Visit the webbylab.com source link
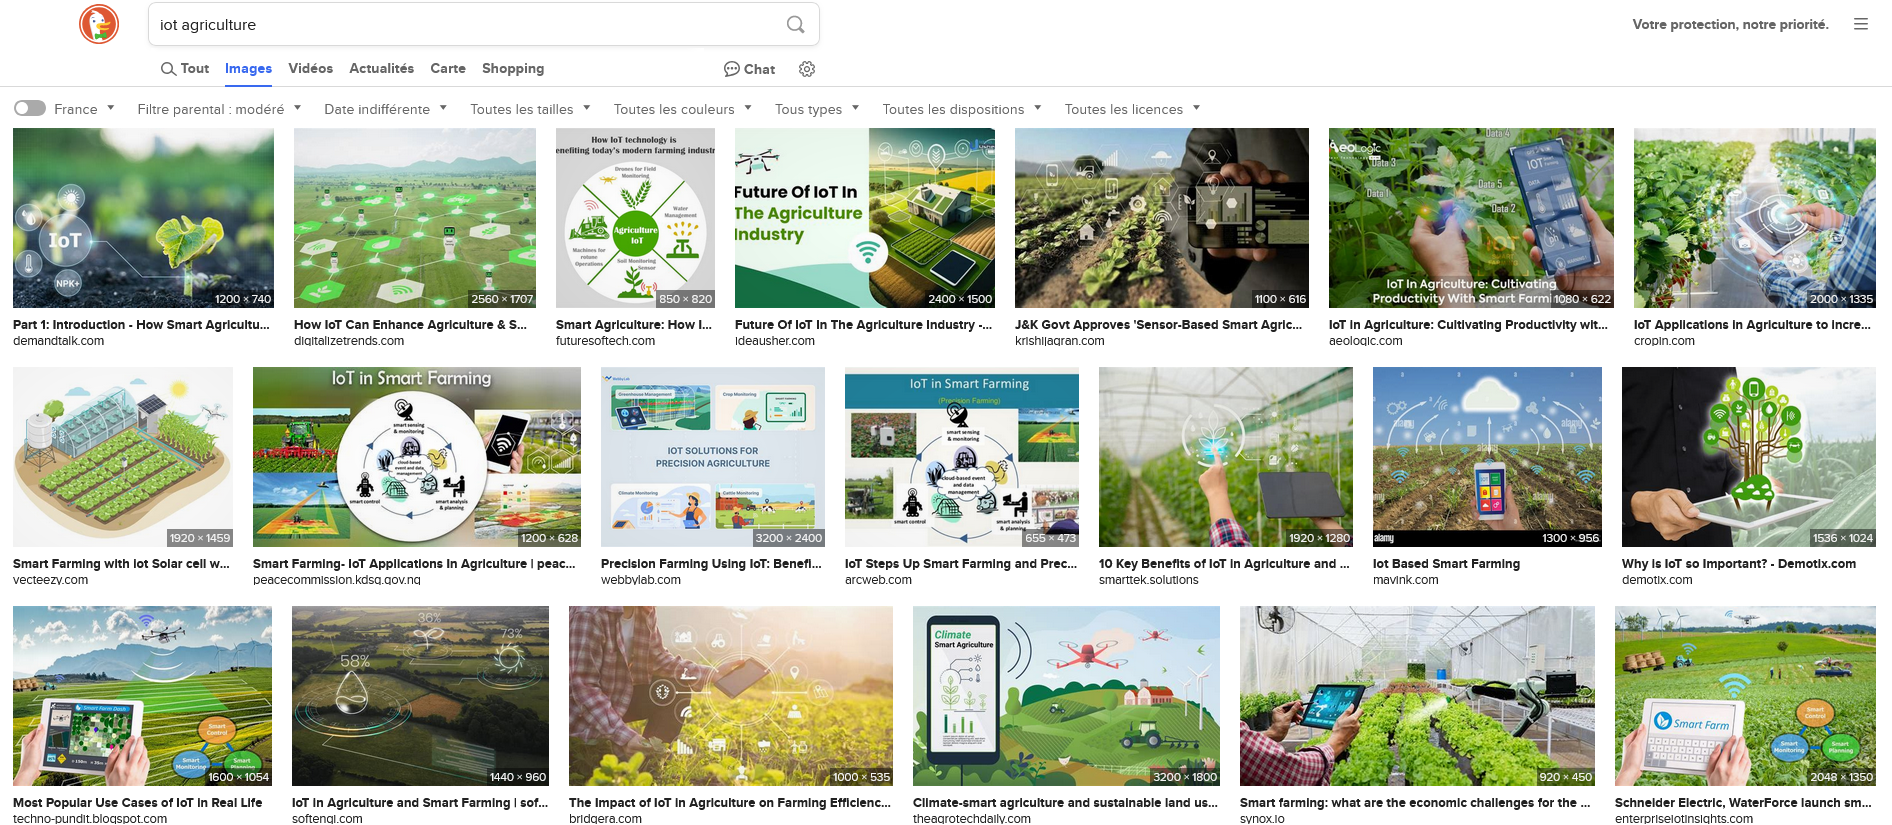1892x825 pixels. tap(641, 580)
